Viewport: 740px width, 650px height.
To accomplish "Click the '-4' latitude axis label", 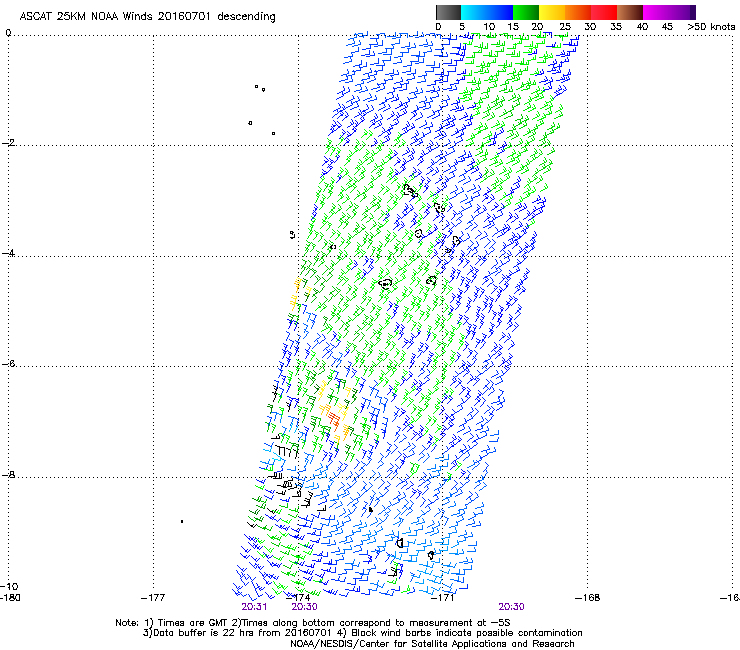I will [x=8, y=253].
